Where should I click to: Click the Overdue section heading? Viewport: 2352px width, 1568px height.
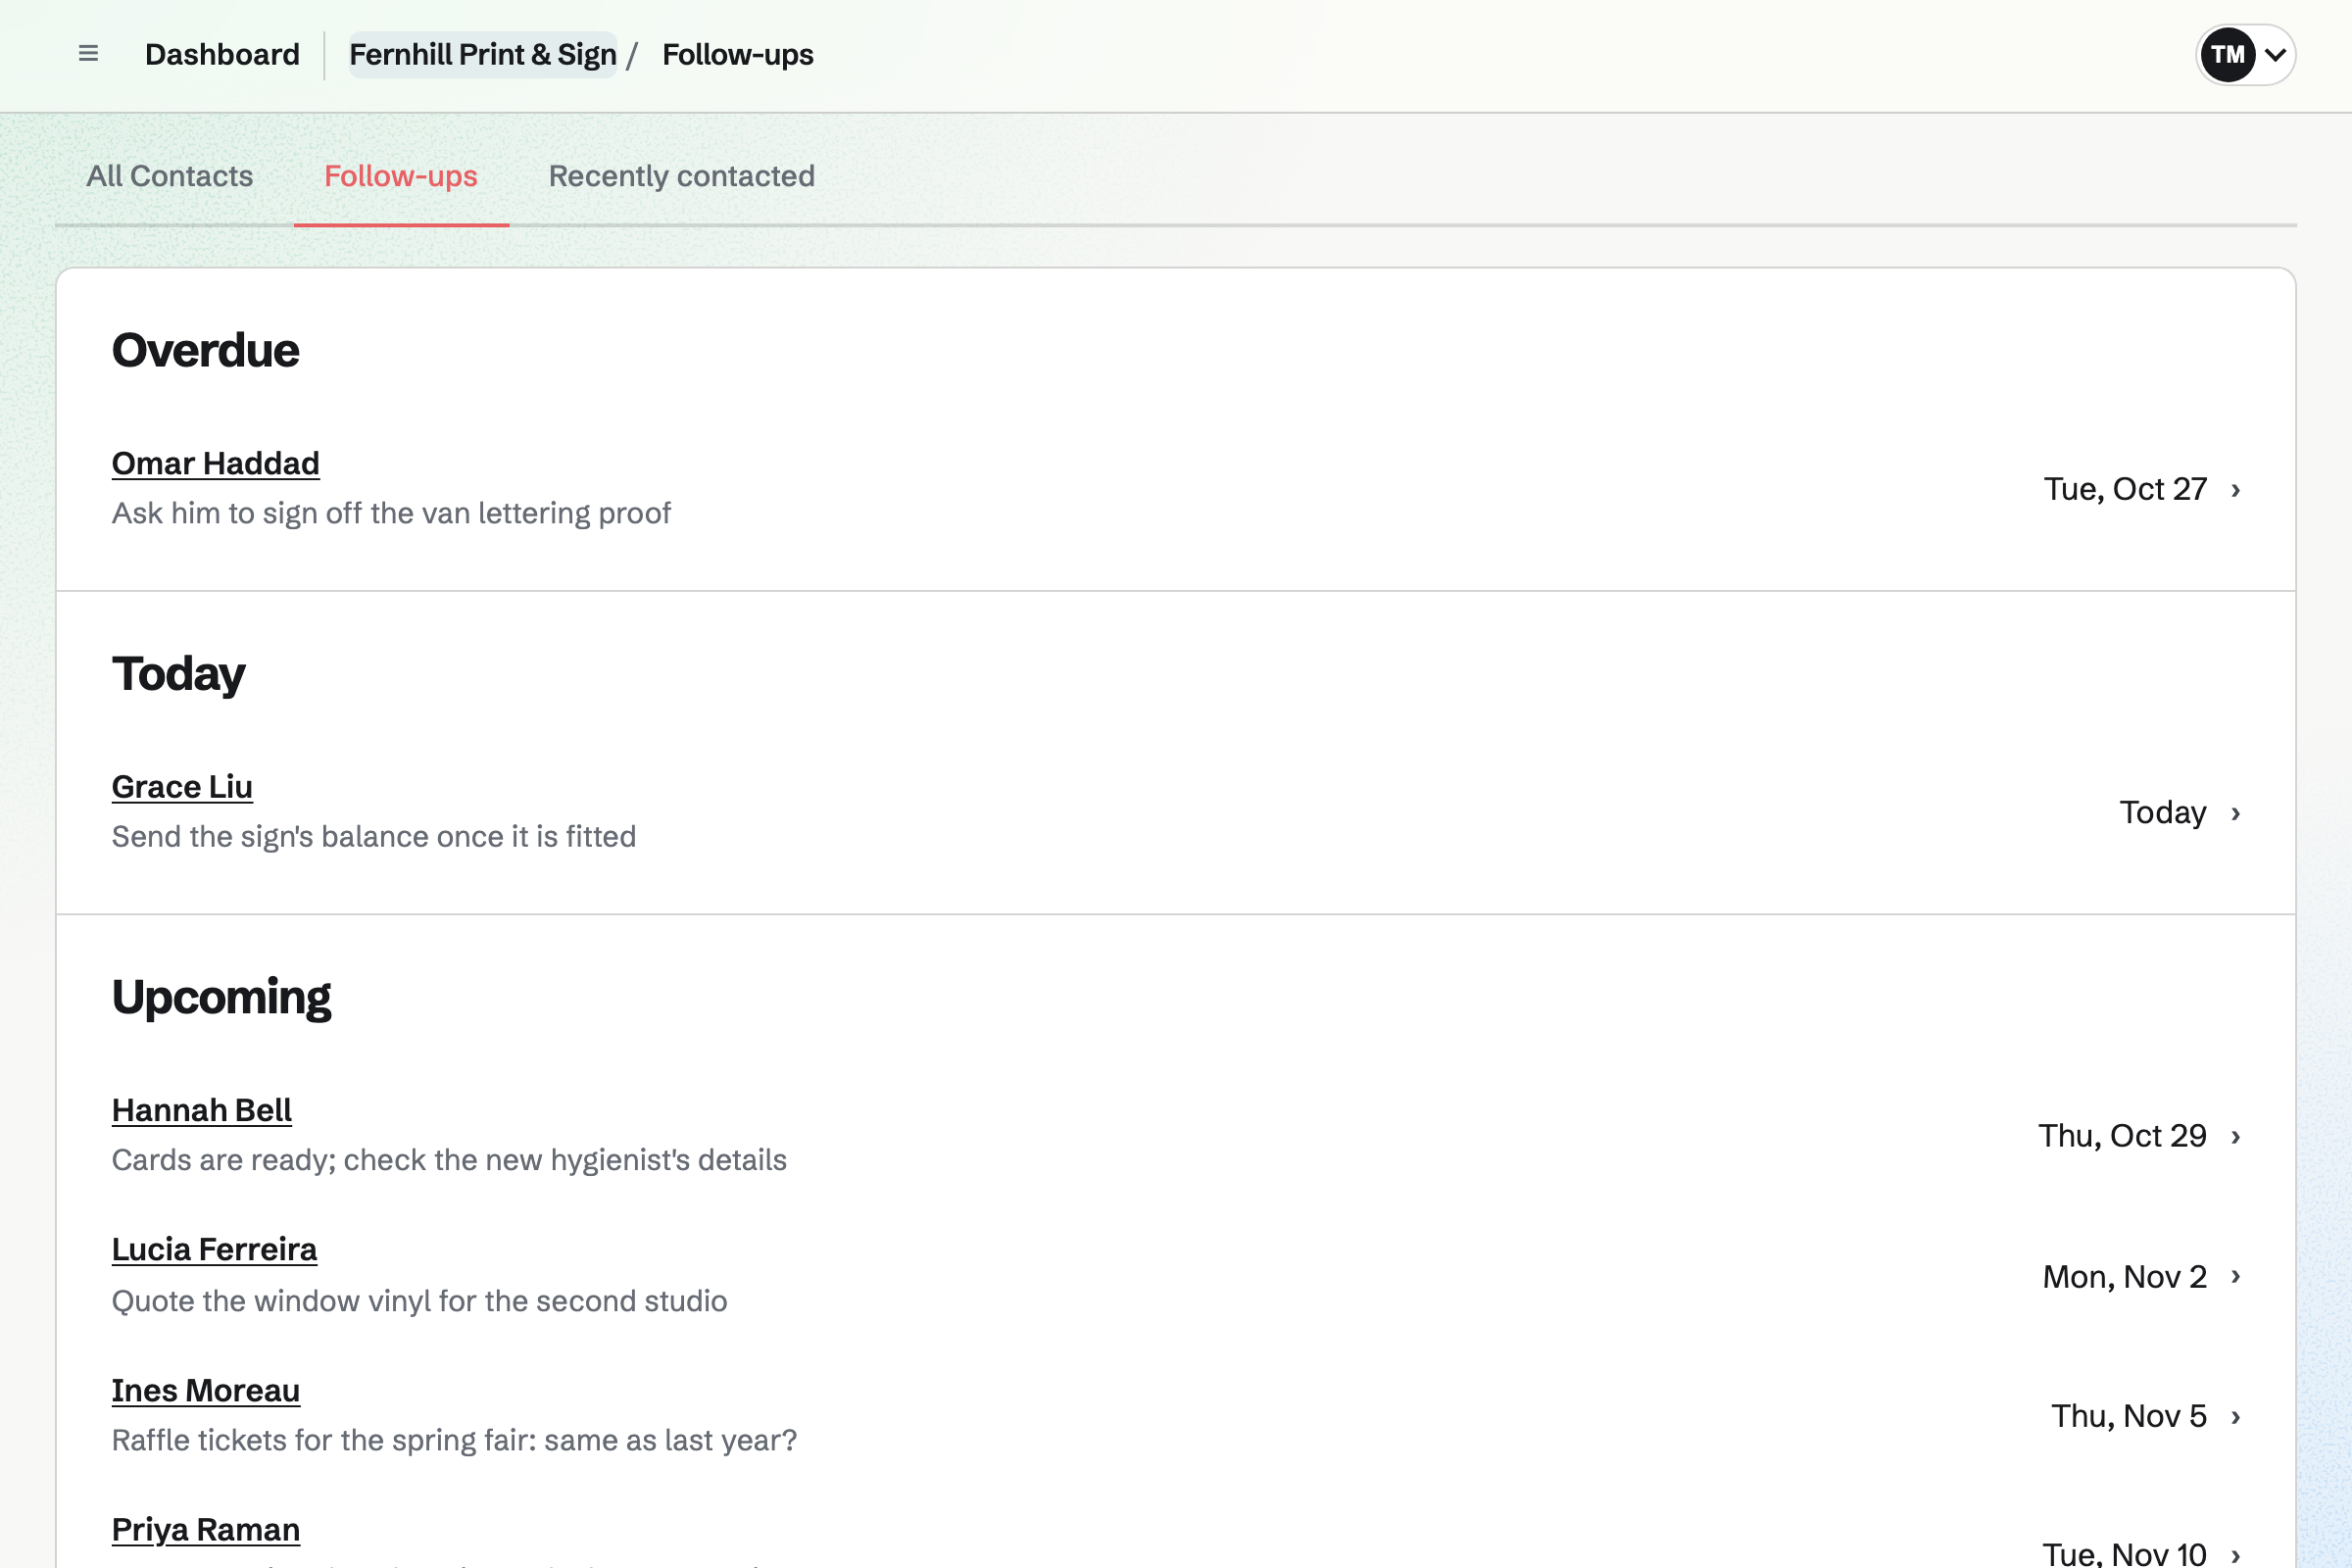pos(205,351)
